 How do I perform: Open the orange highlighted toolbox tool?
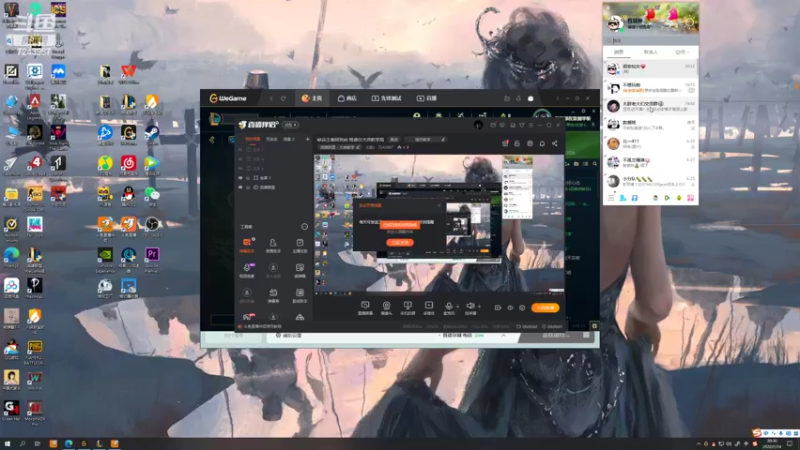point(247,245)
